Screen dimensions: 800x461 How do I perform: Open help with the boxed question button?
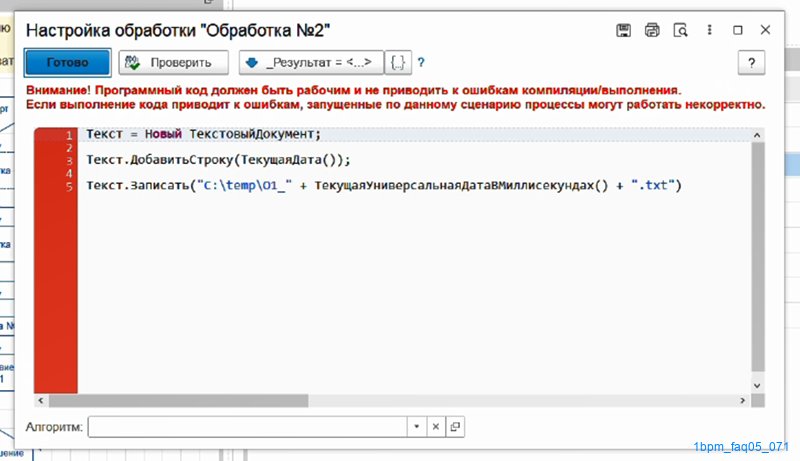pos(751,63)
